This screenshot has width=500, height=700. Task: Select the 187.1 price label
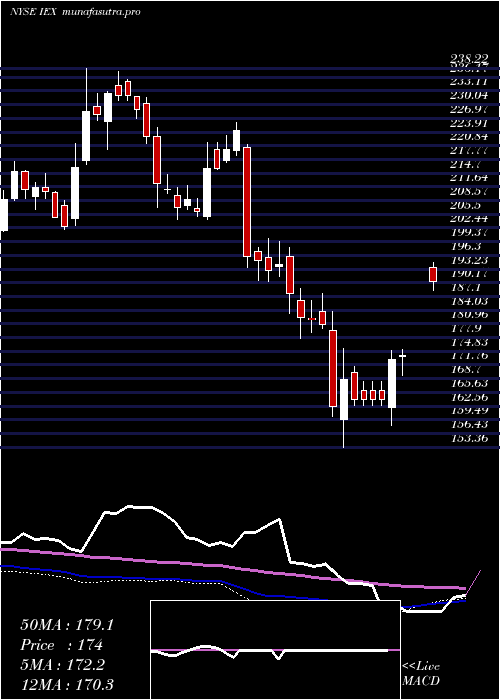(466, 288)
